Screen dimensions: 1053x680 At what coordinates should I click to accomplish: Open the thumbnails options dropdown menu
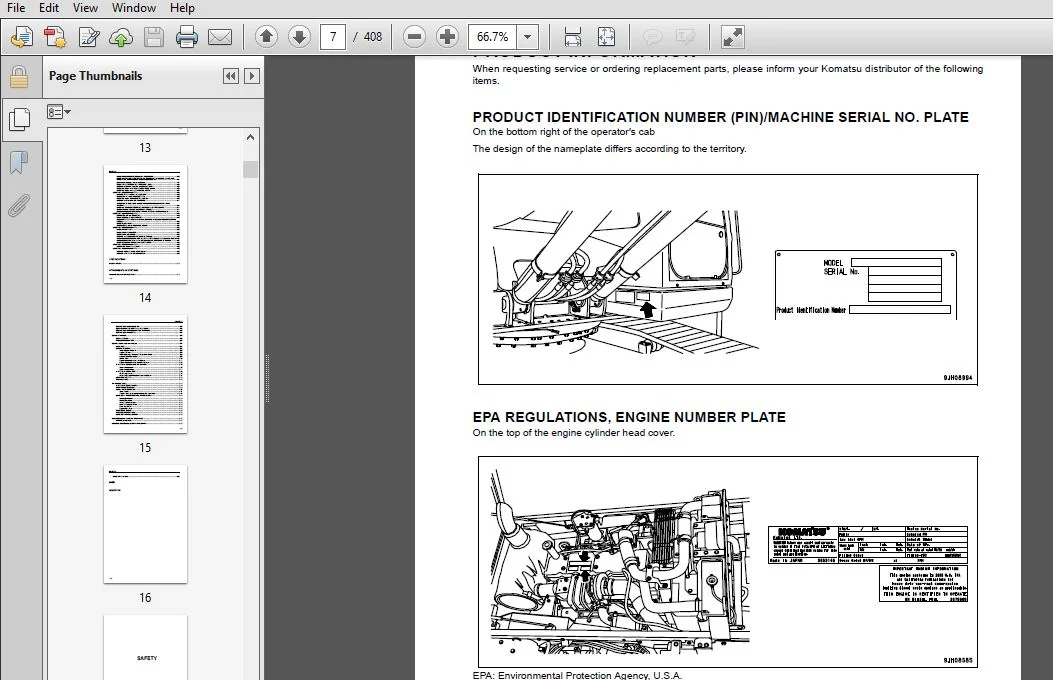click(x=59, y=112)
